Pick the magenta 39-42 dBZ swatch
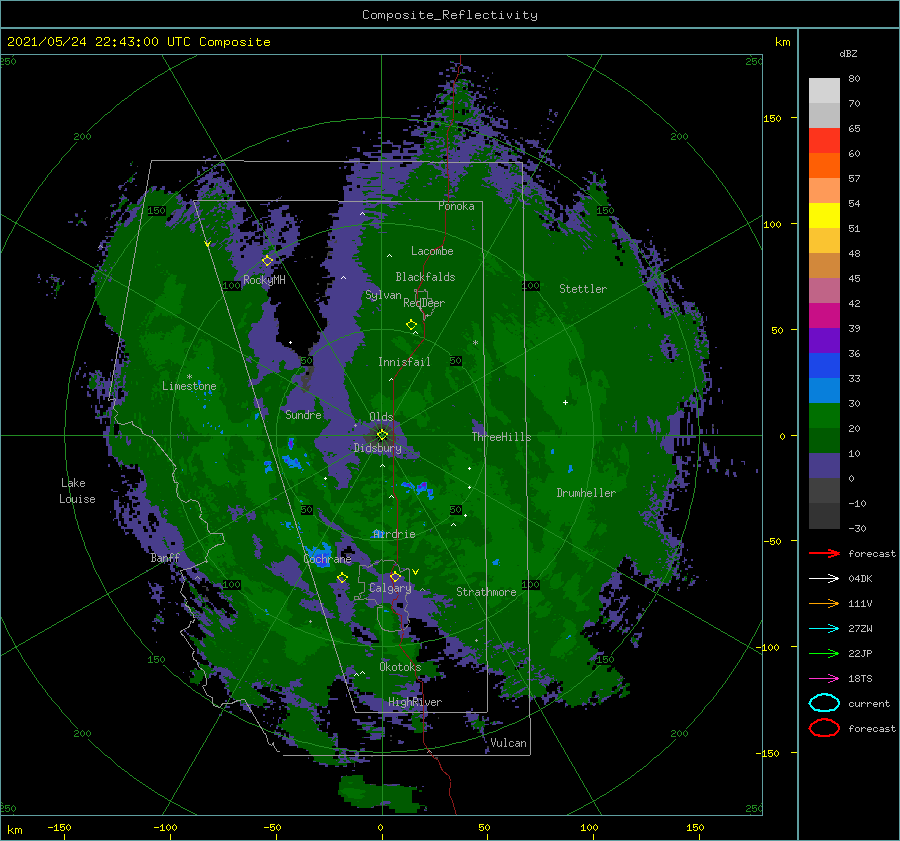 point(824,315)
